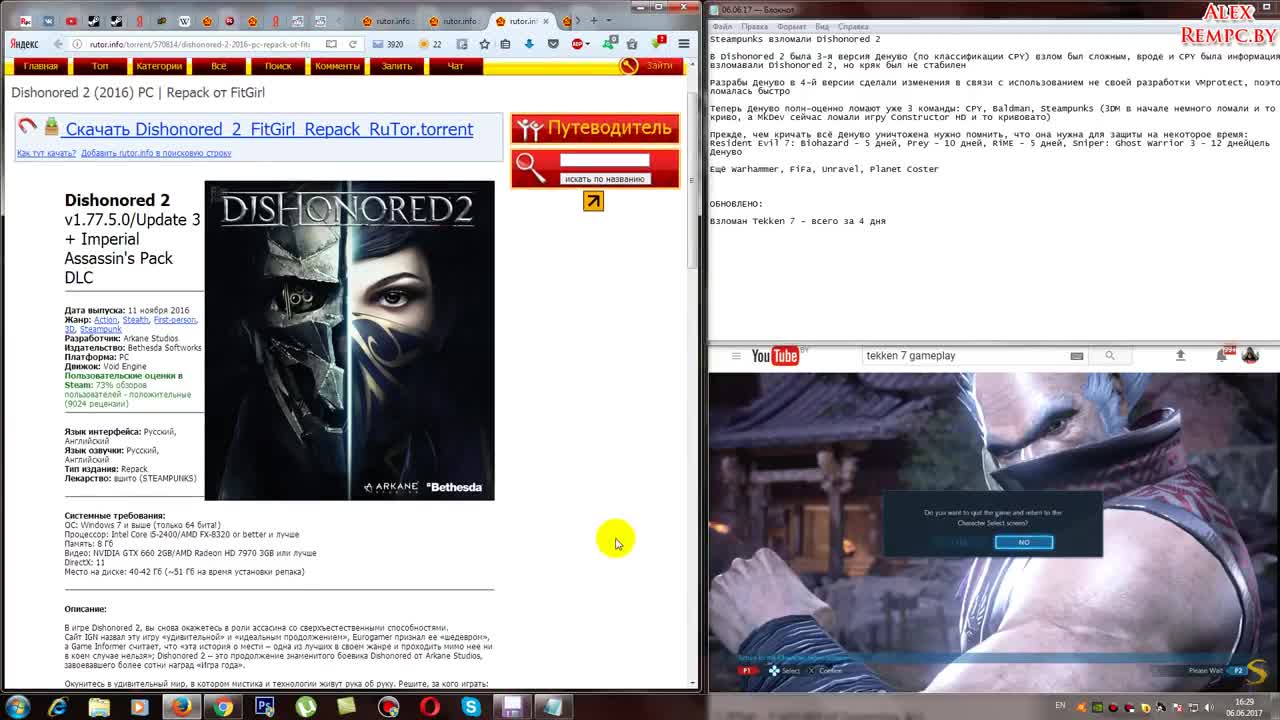Screen dimensions: 1280x720
Task: Reload the rutor.info page
Action: (x=353, y=44)
